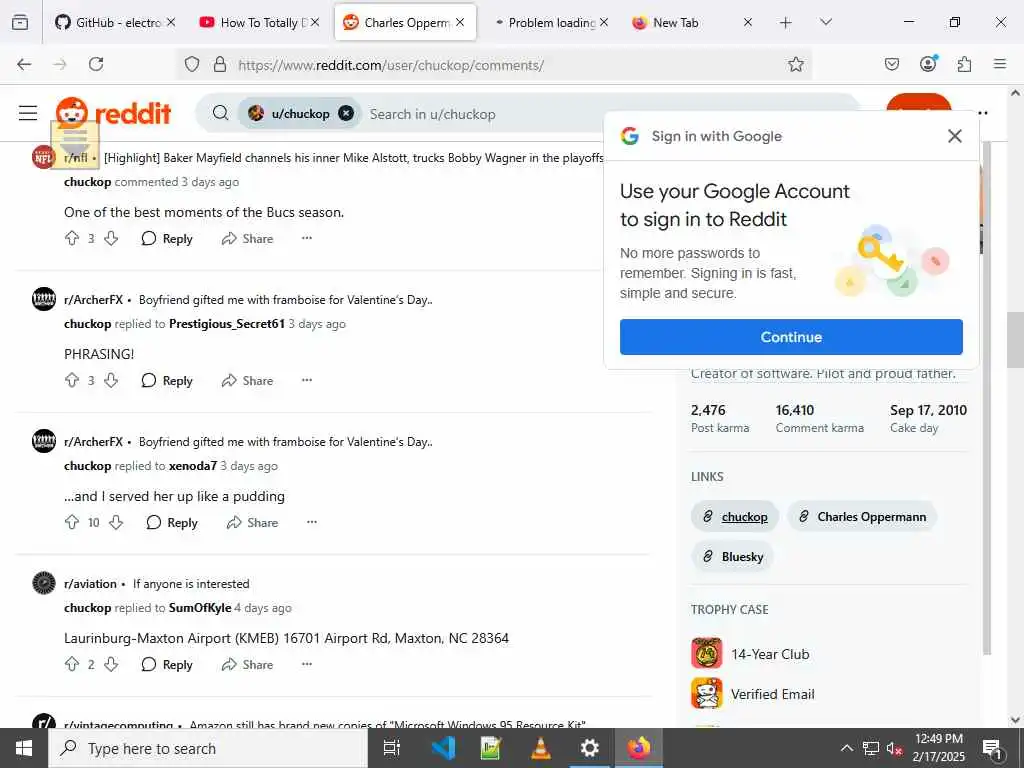Screen dimensions: 1024x768
Task: Reply to the Laurinburg-Maxton Airport comment
Action: [167, 664]
